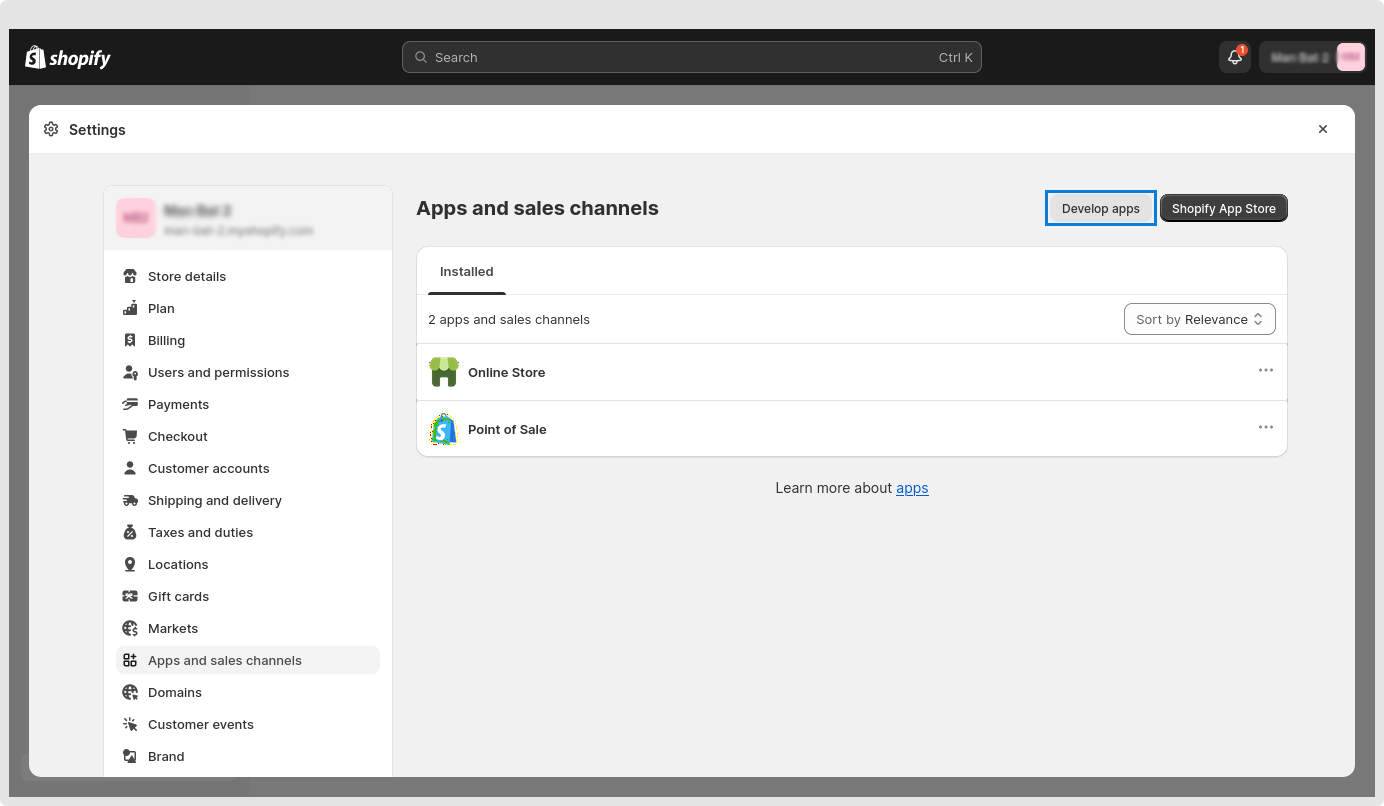Screen dimensions: 1384x806
Task: Go to Customer events settings
Action: [x=248, y=724]
